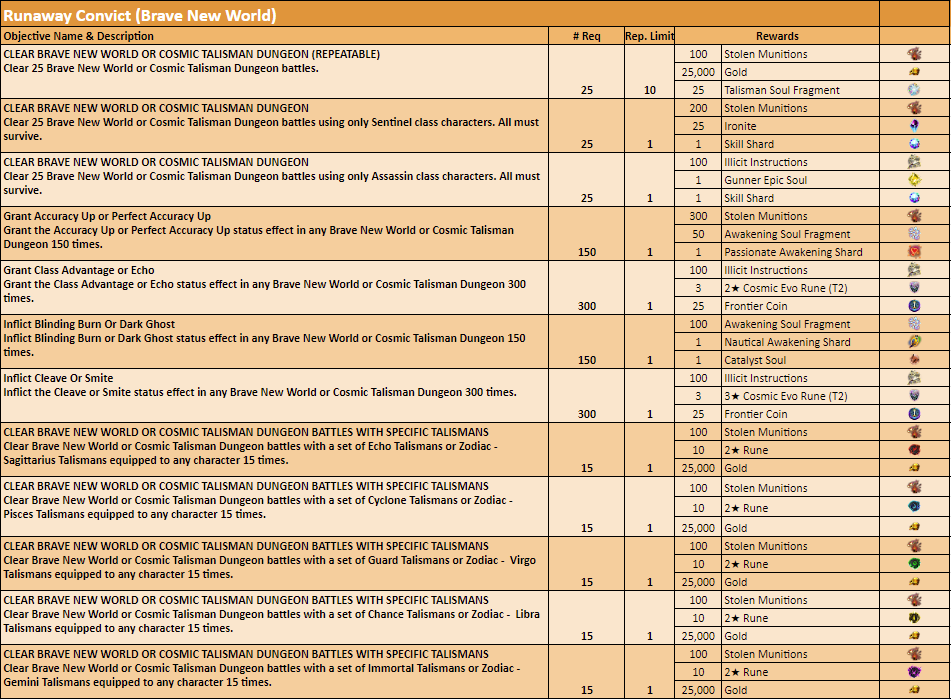Click Gold icon in the repeatable objective row
The width and height of the screenshot is (951, 700).
914,72
